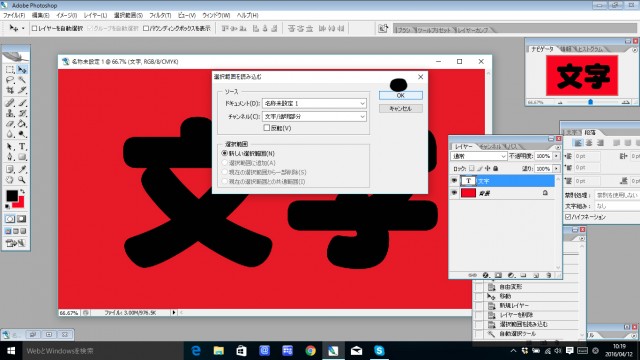This screenshot has height=360, width=640.
Task: Select the Shape tool
Action: tap(22, 157)
